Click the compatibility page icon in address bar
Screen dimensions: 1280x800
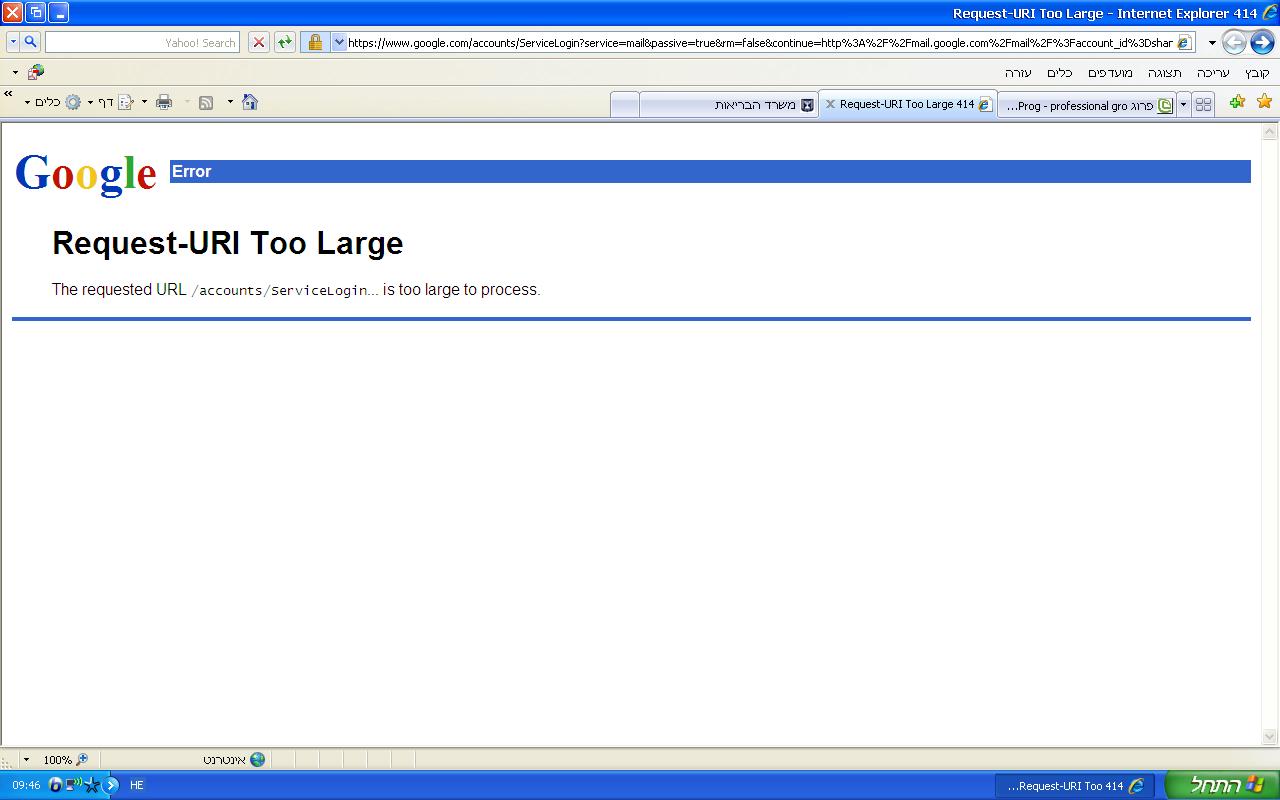coord(1184,42)
